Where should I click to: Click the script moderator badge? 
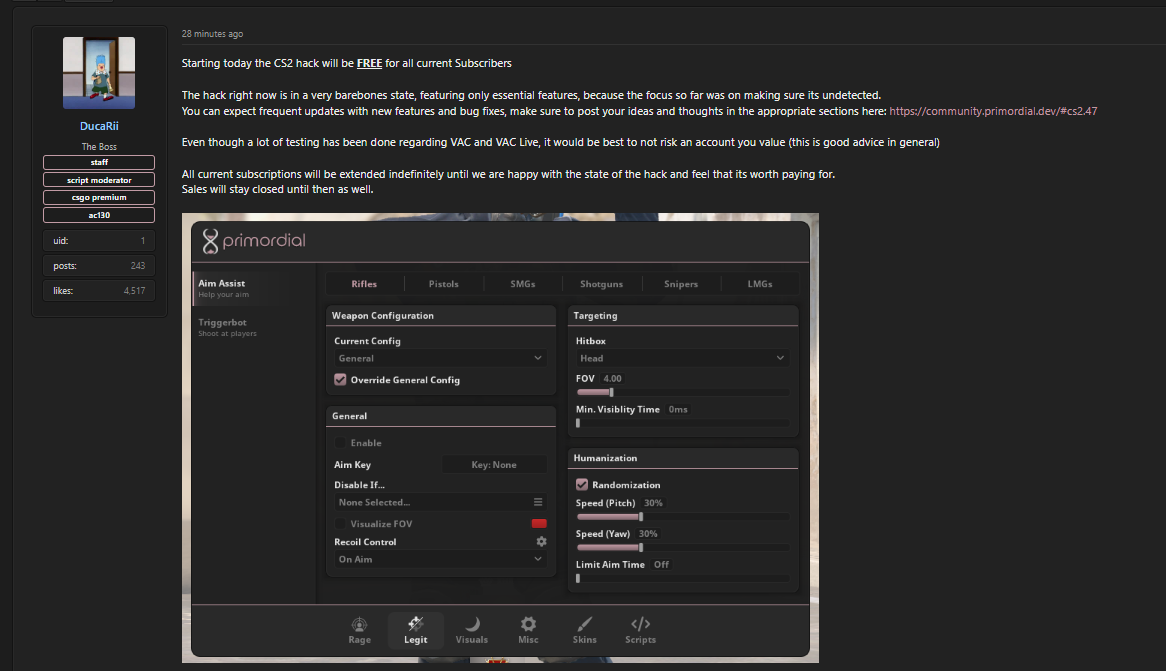point(99,180)
